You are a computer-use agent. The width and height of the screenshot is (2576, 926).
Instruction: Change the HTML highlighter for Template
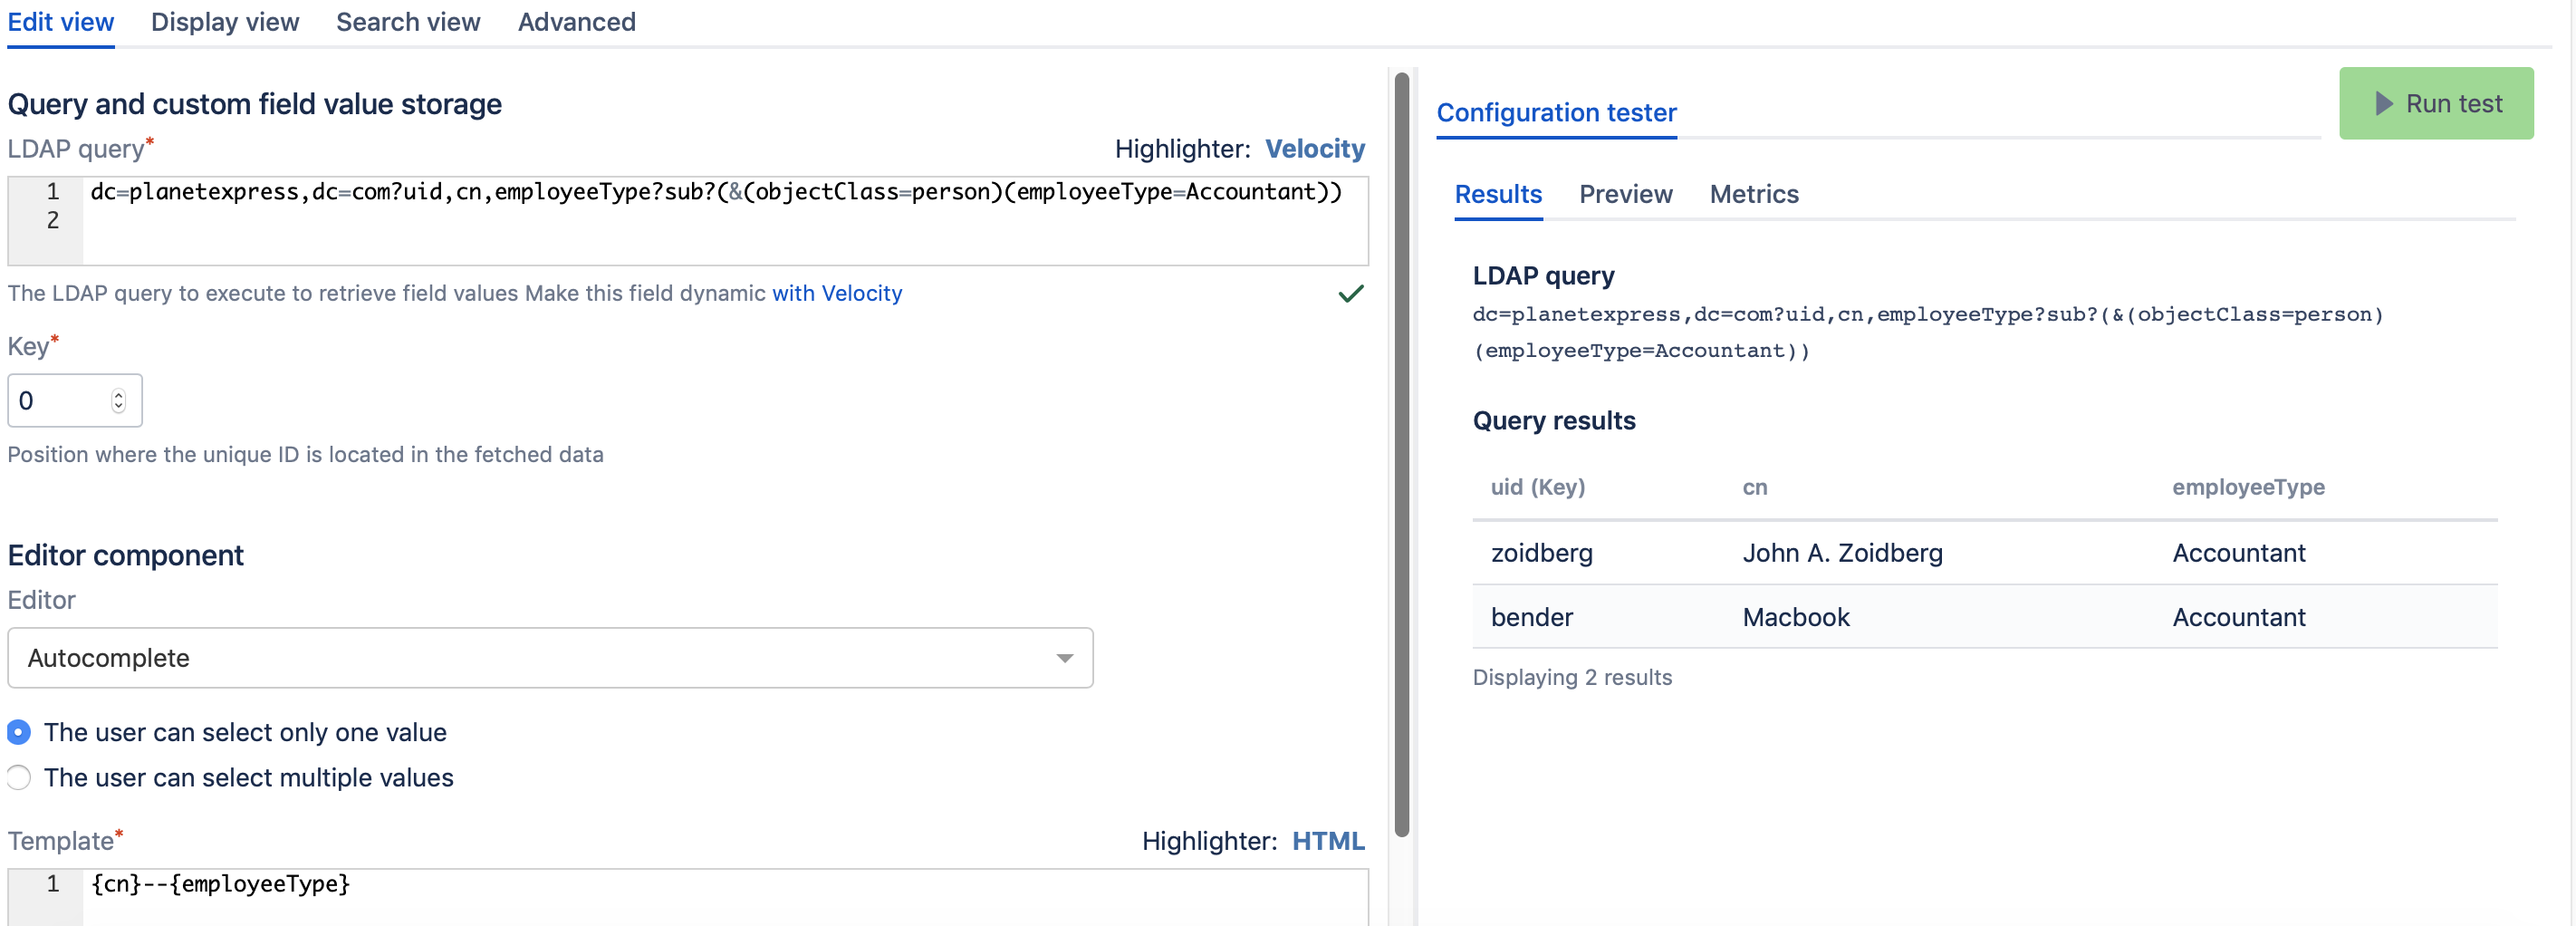coord(1327,841)
